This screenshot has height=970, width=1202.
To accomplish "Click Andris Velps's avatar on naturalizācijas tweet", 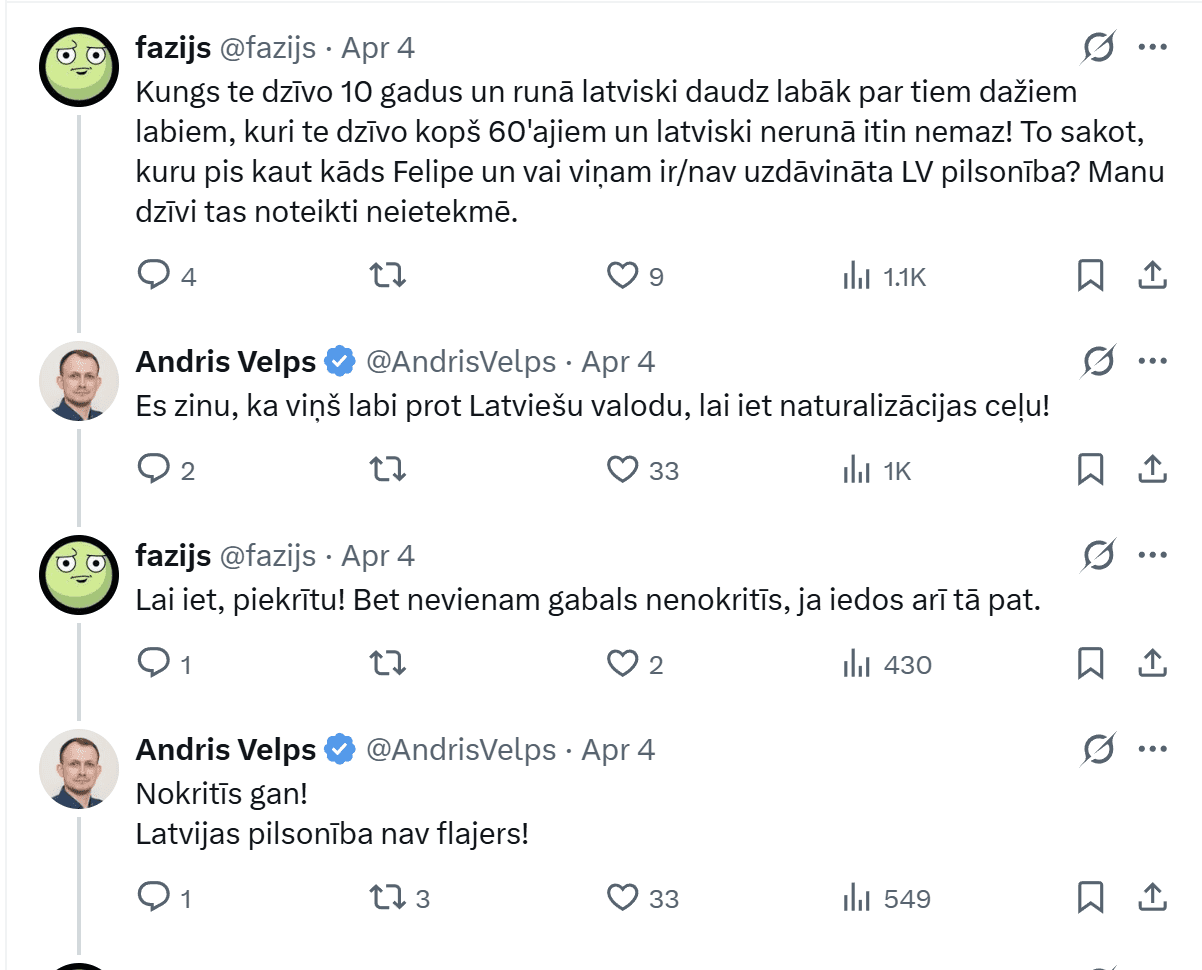I will tap(79, 381).
